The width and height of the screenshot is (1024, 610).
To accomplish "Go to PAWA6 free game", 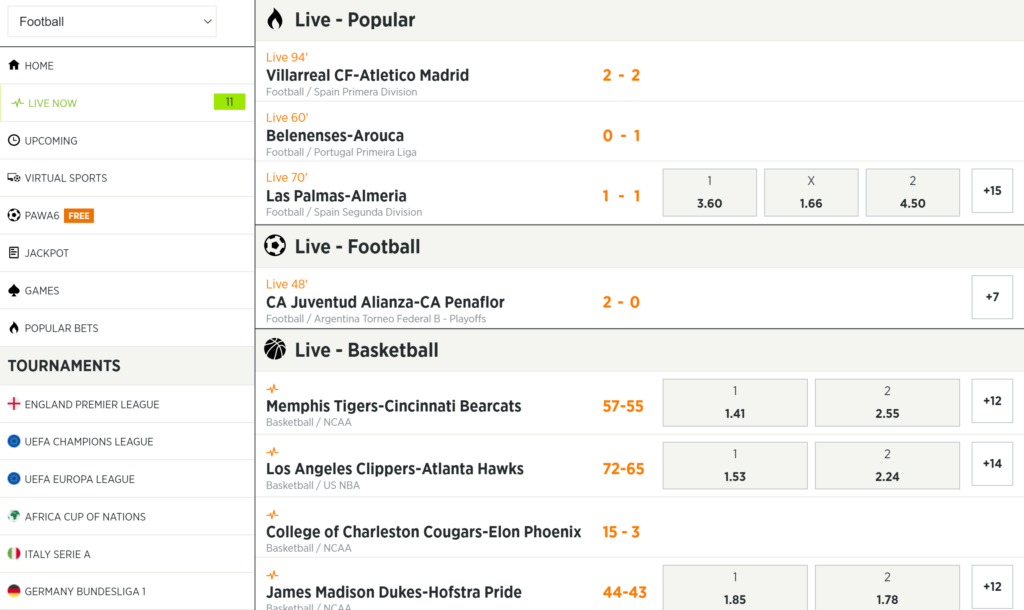I will tap(42, 216).
